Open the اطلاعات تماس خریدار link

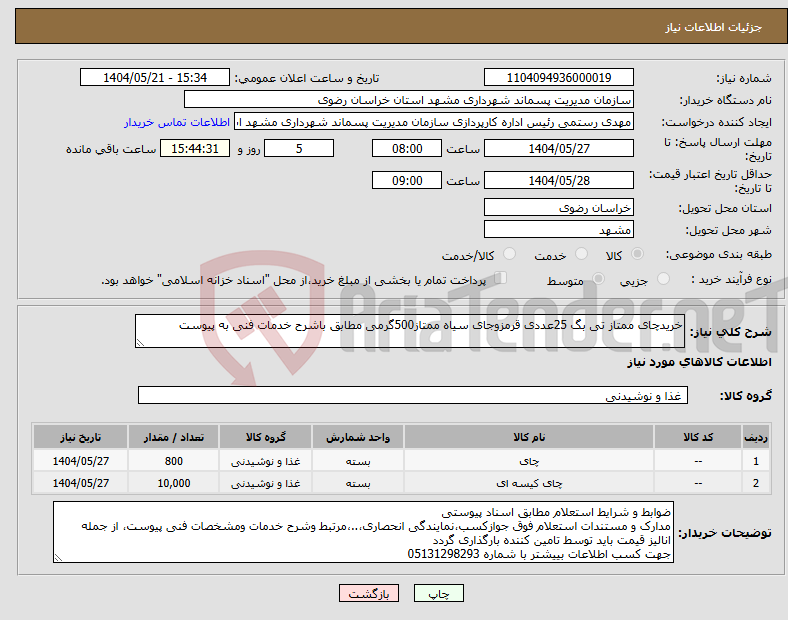177,122
